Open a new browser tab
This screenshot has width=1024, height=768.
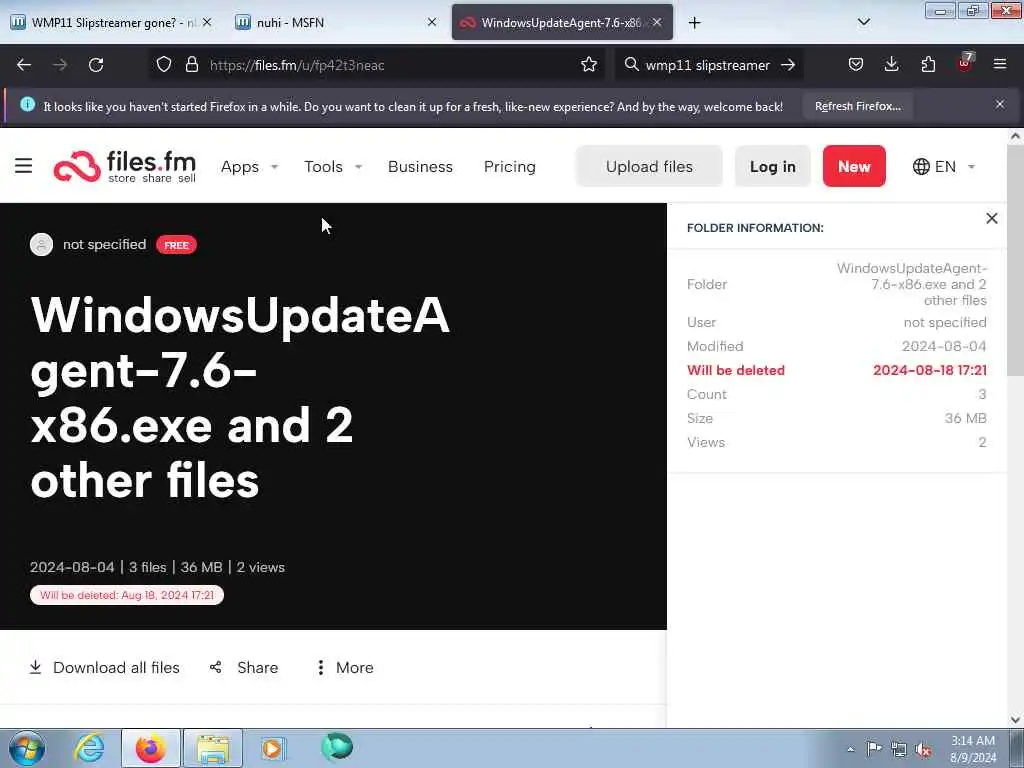click(x=694, y=23)
